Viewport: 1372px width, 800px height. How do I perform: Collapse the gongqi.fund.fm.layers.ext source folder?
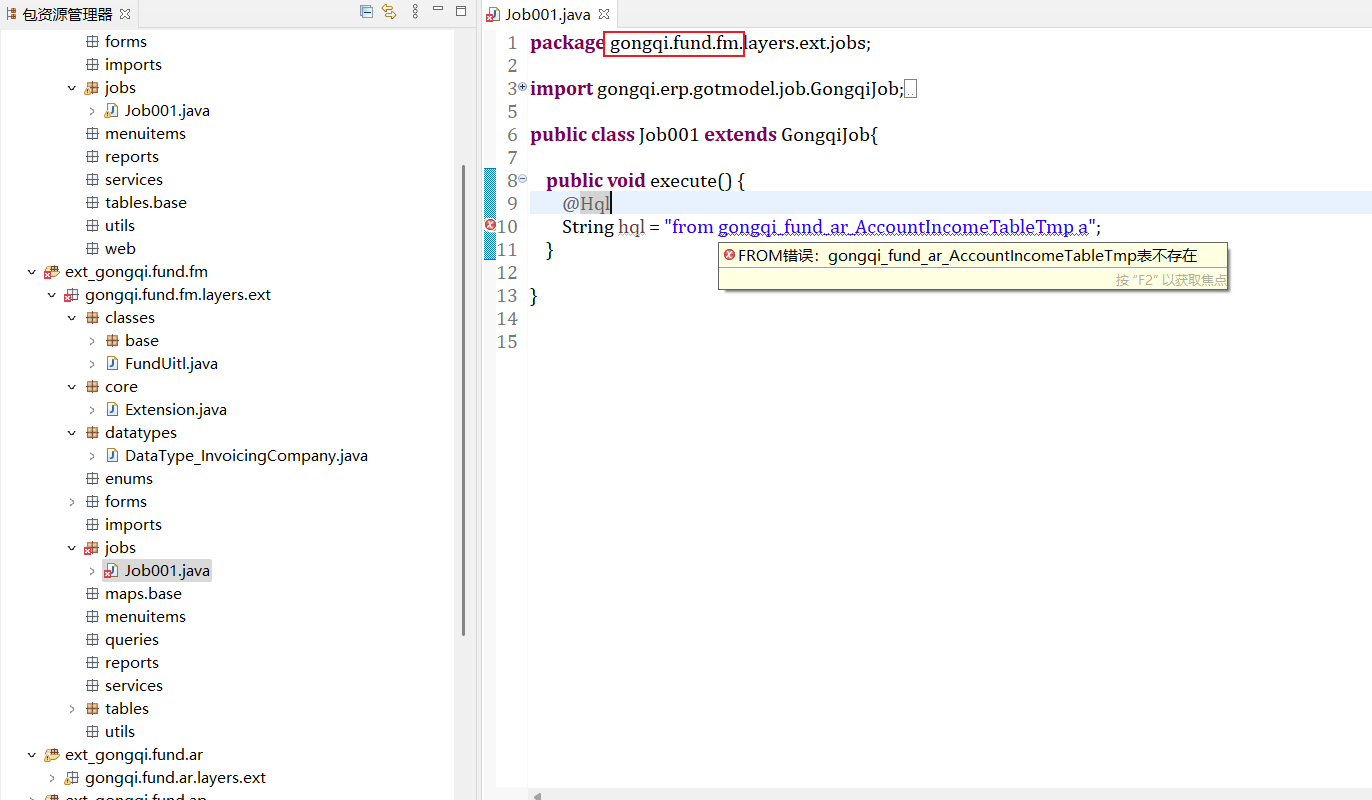point(52,295)
